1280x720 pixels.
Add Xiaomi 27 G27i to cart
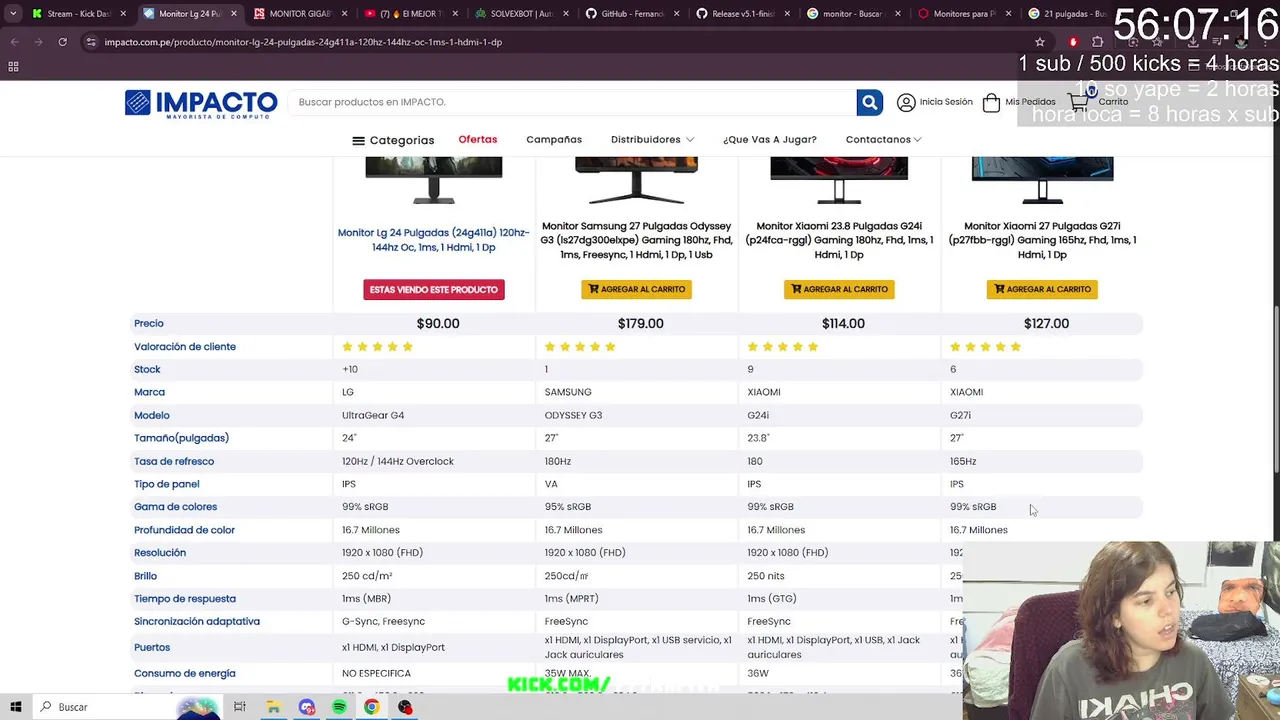(x=1042, y=289)
